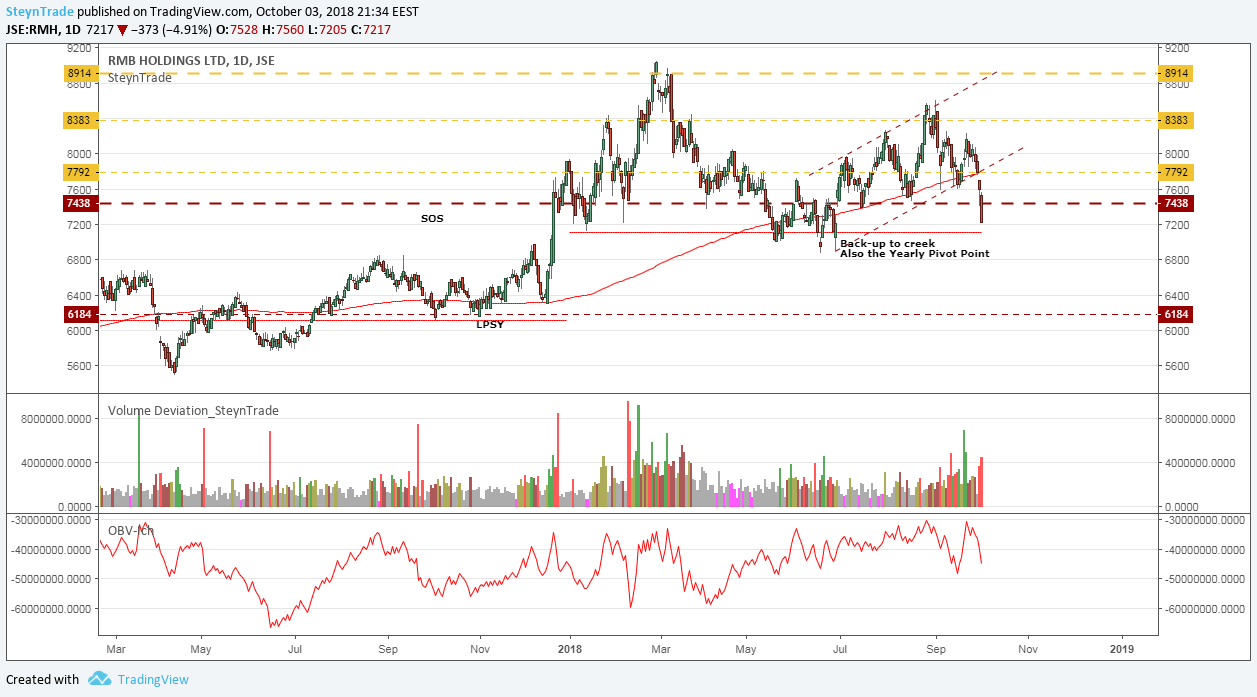This screenshot has width=1257, height=697.
Task: Click the red down-arrow change indicator
Action: tap(123, 30)
